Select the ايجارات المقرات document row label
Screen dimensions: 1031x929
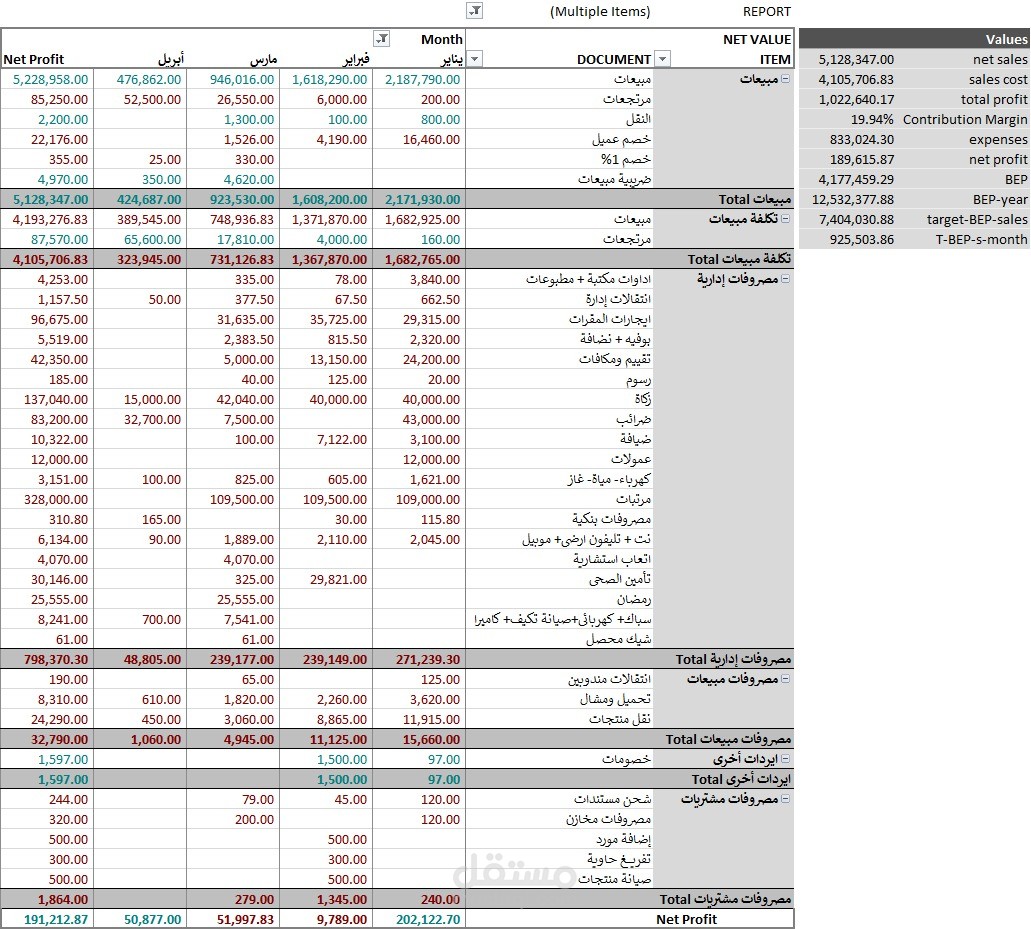[610, 319]
